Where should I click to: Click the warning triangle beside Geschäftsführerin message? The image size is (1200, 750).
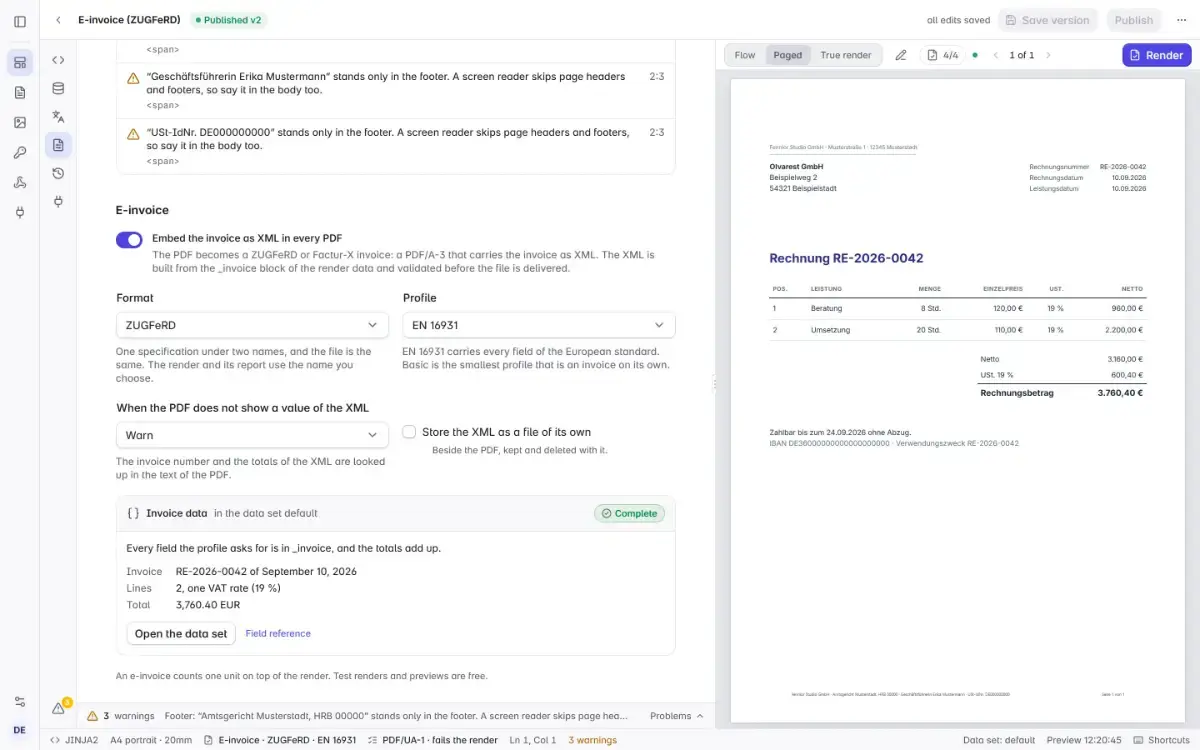[133, 78]
